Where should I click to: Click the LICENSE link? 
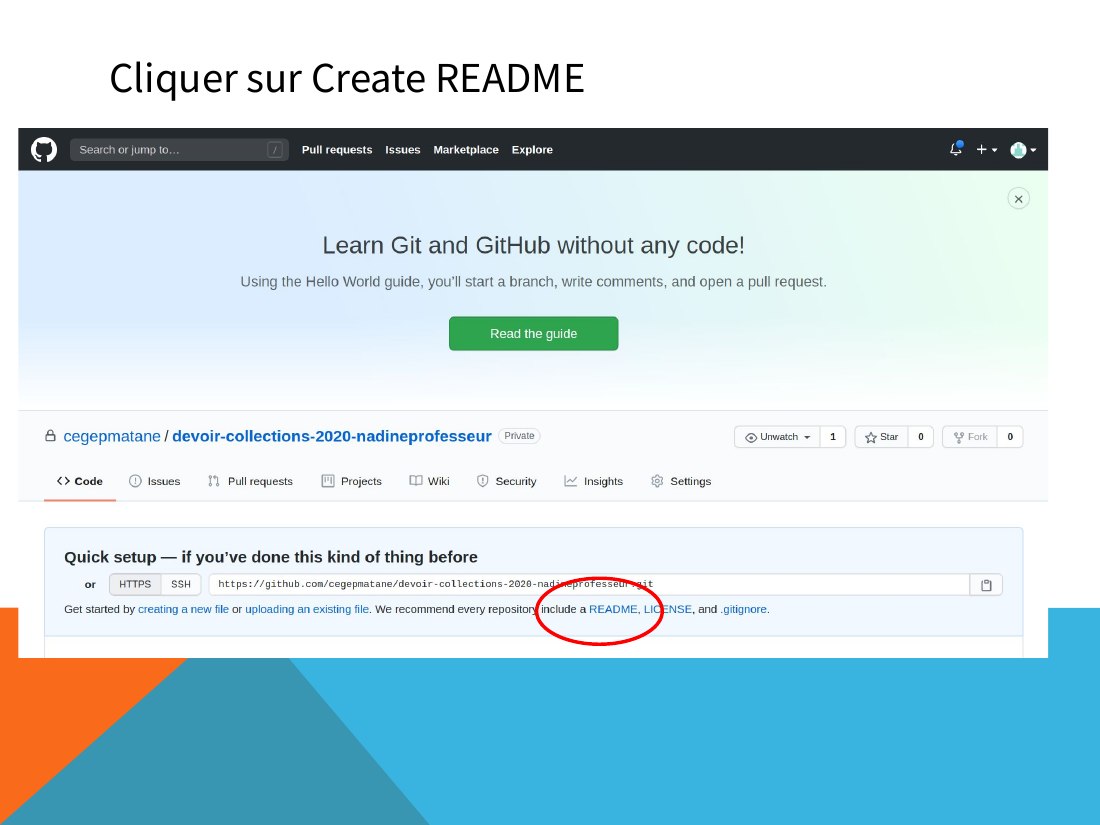click(667, 609)
